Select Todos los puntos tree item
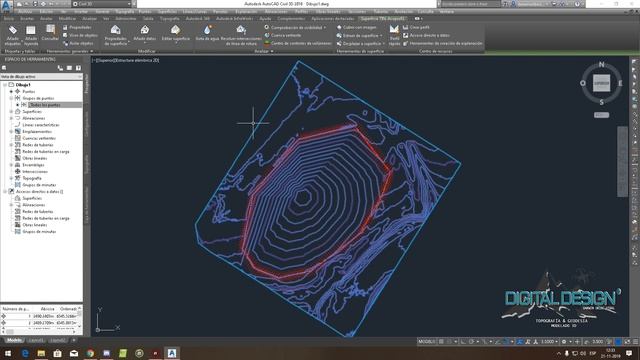The width and height of the screenshot is (640, 360). pos(45,105)
